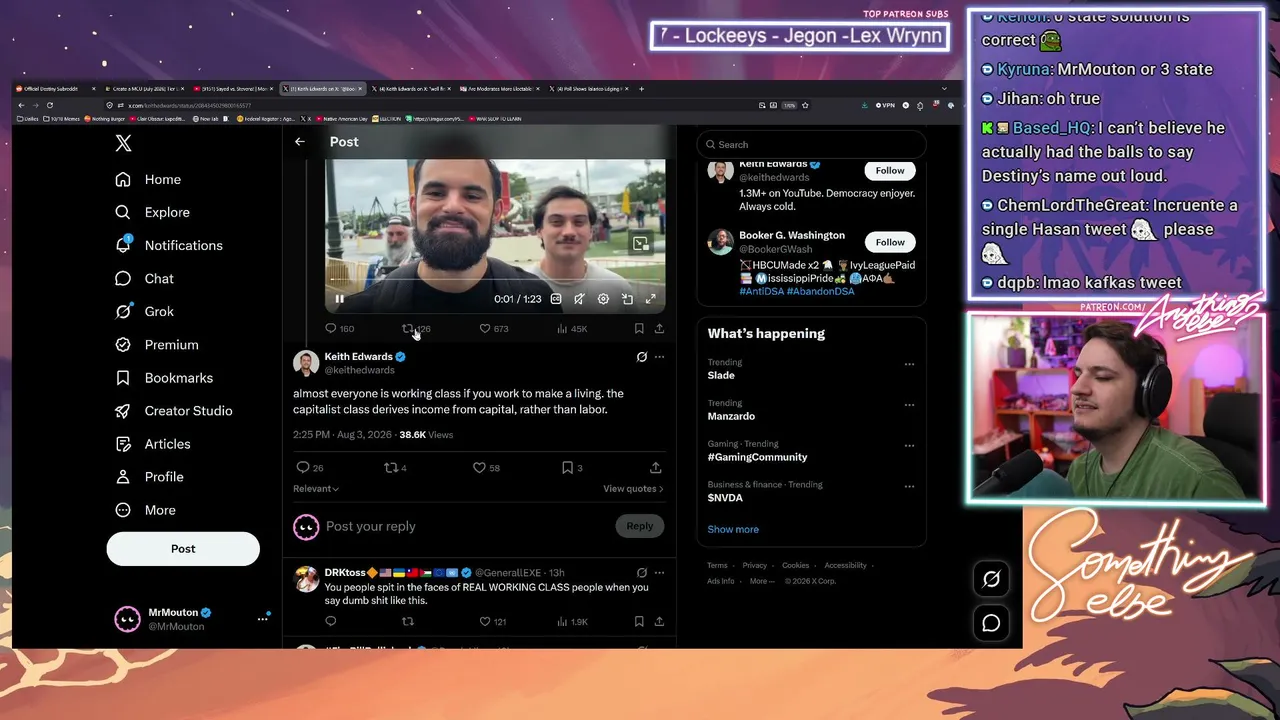Toggle closed captions on the video
Screen dimensions: 1280x720
click(556, 299)
